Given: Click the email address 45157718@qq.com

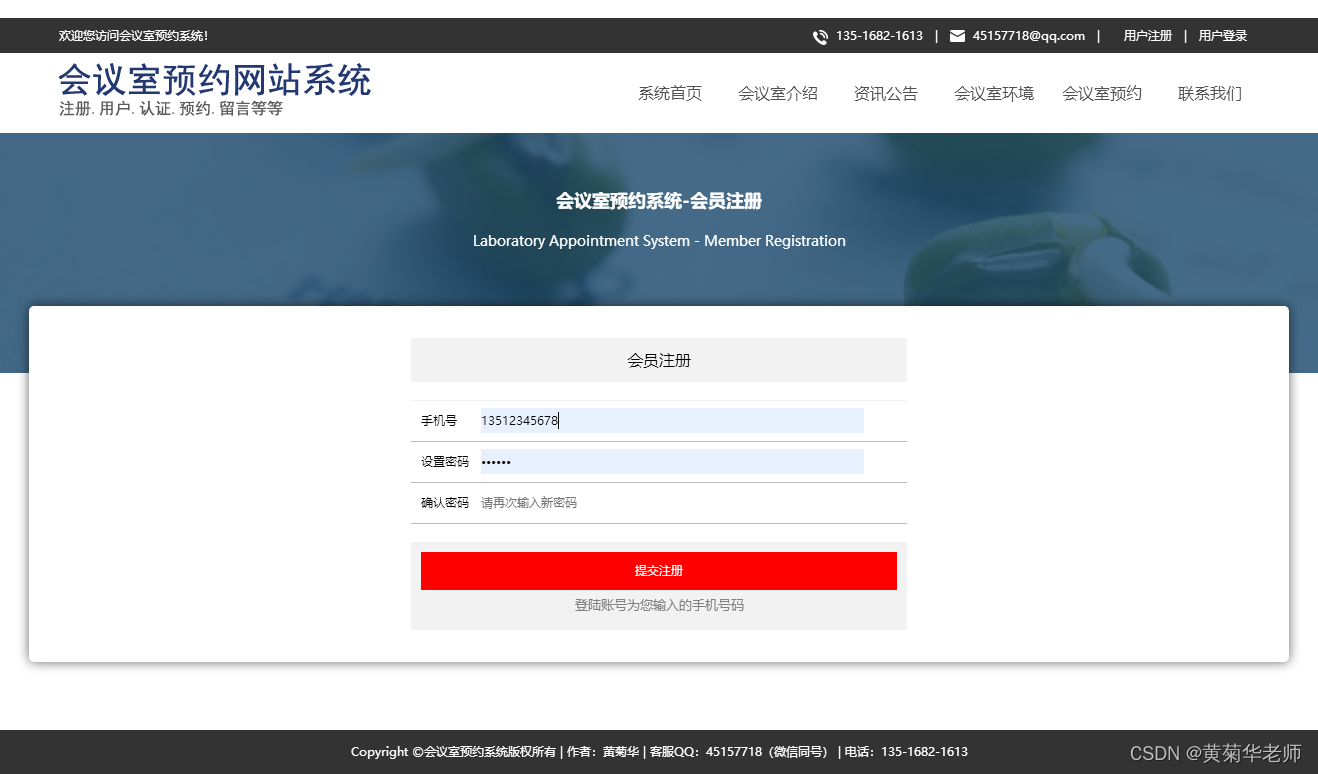Looking at the screenshot, I should pos(1025,35).
